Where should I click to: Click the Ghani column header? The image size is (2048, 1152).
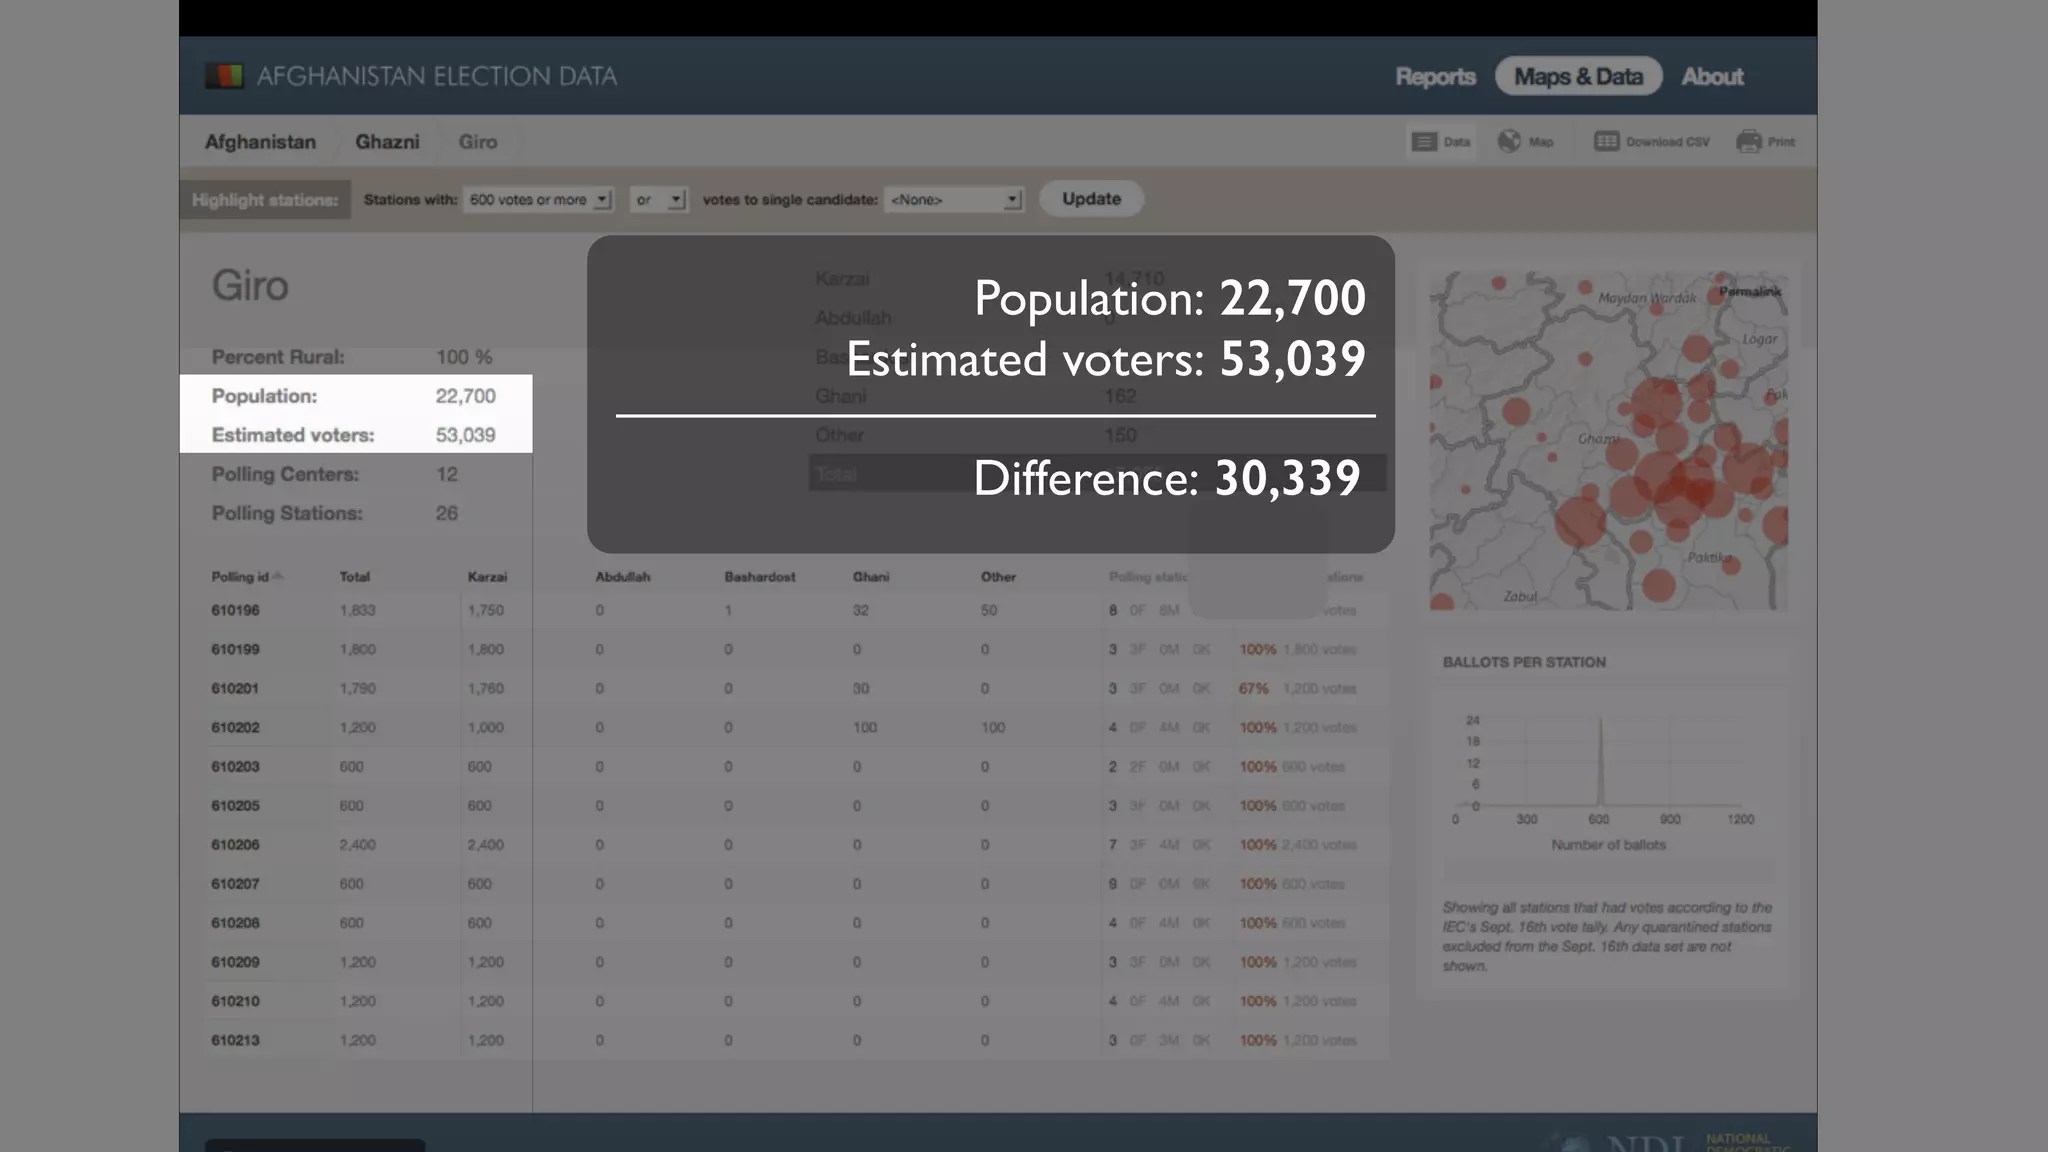pyautogui.click(x=870, y=577)
